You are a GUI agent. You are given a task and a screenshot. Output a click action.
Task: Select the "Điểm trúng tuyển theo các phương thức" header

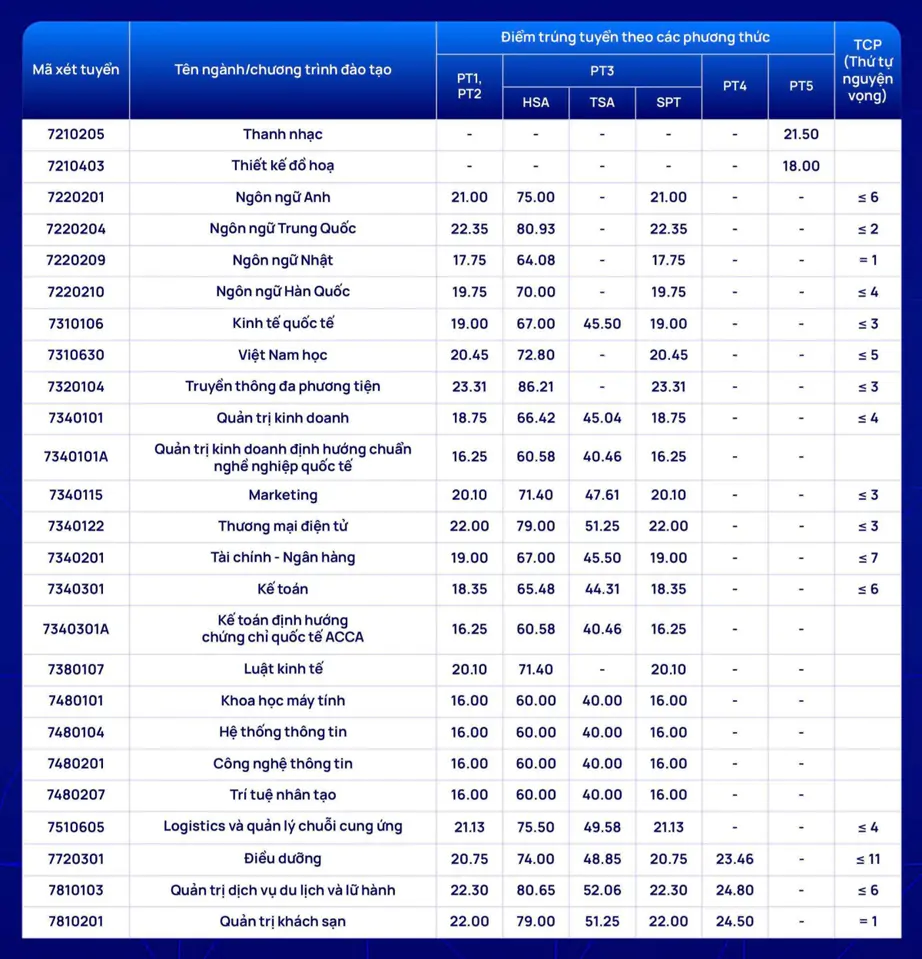635,37
